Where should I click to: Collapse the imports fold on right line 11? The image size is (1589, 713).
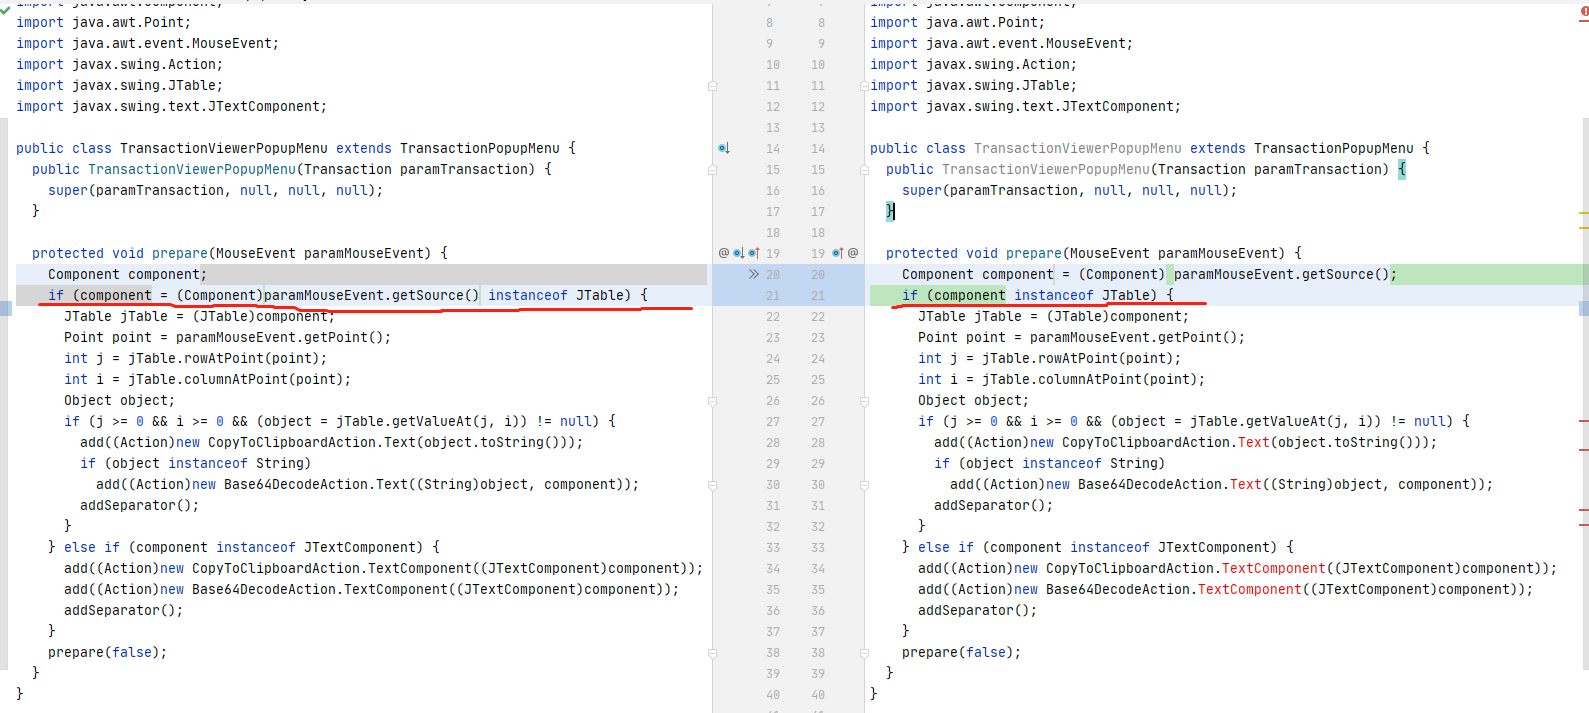point(865,86)
